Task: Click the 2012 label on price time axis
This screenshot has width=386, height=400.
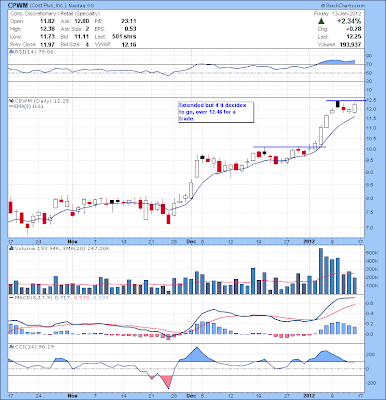Action: point(308,241)
